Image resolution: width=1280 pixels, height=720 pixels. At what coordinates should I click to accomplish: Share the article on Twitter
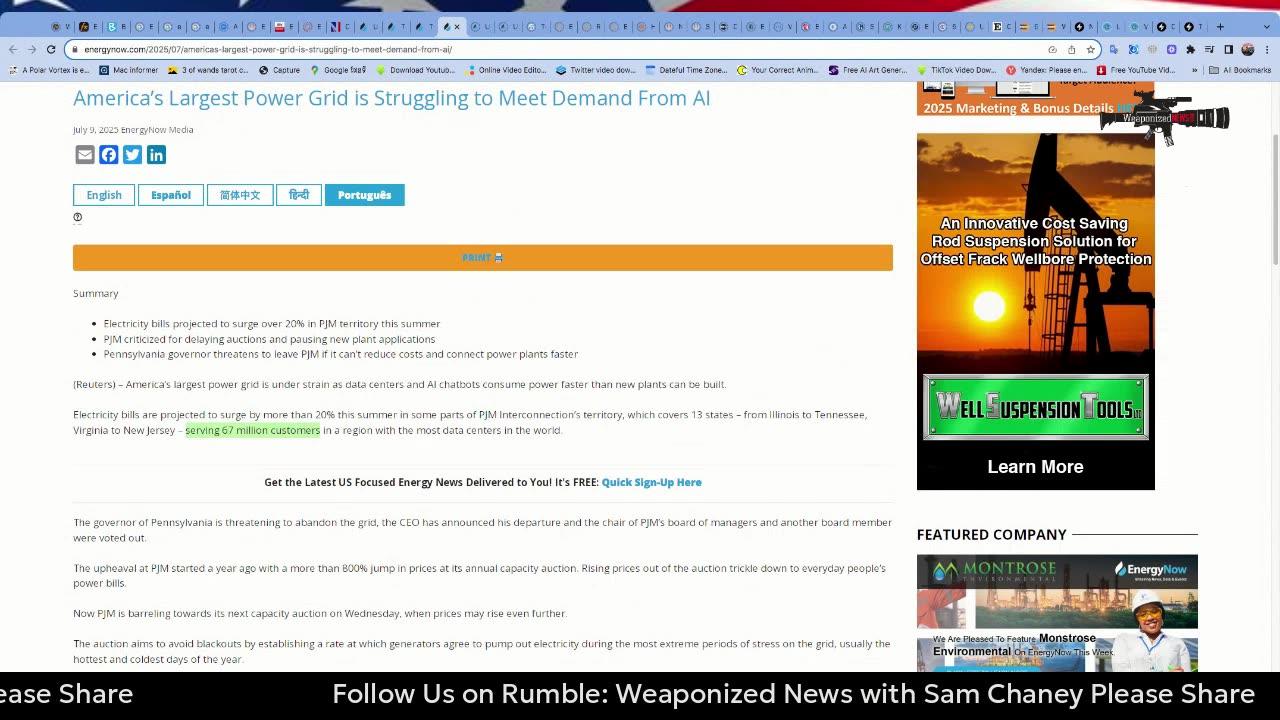(x=132, y=155)
